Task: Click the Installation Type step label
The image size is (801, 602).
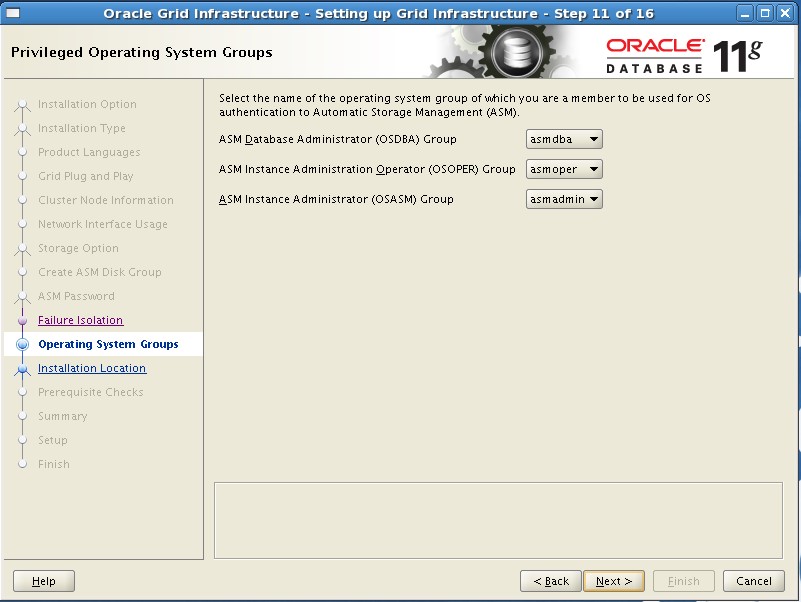Action: click(82, 128)
